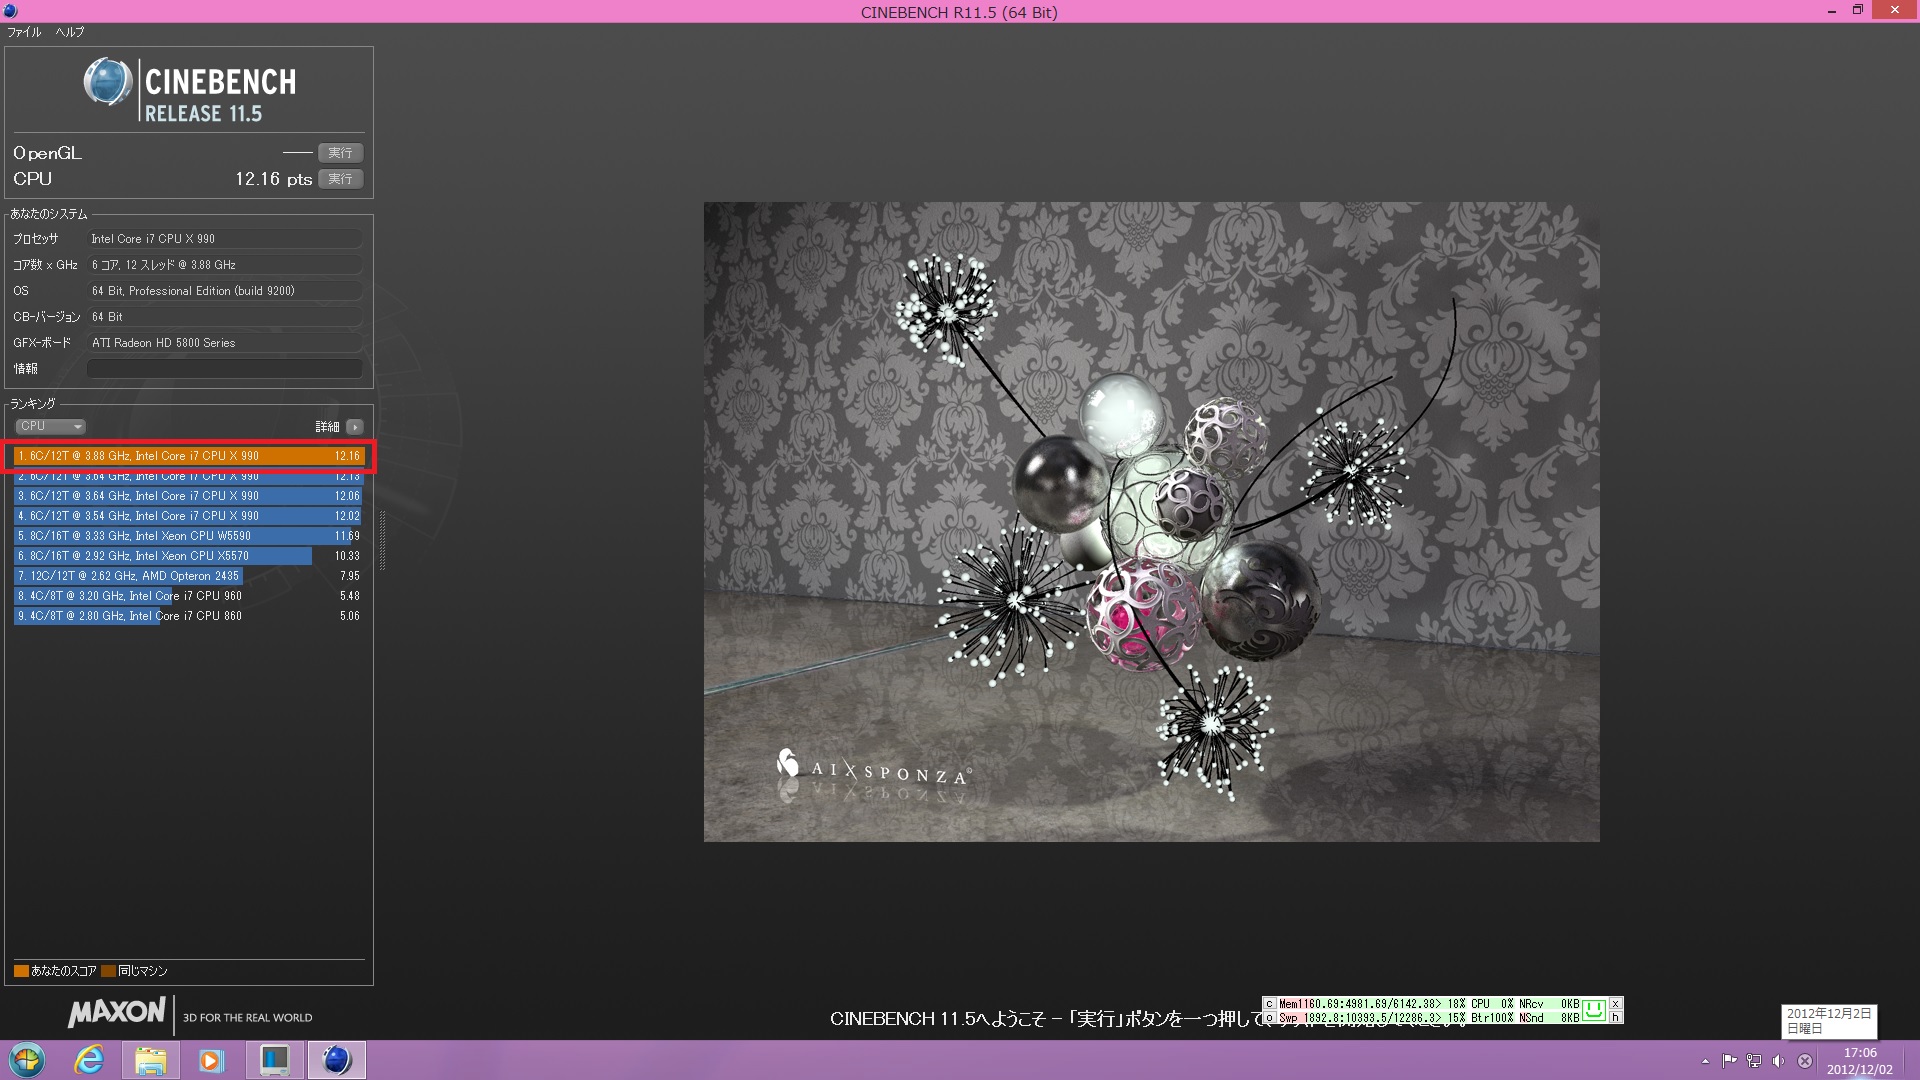Open the CPU ranking type dropdown

[50, 426]
